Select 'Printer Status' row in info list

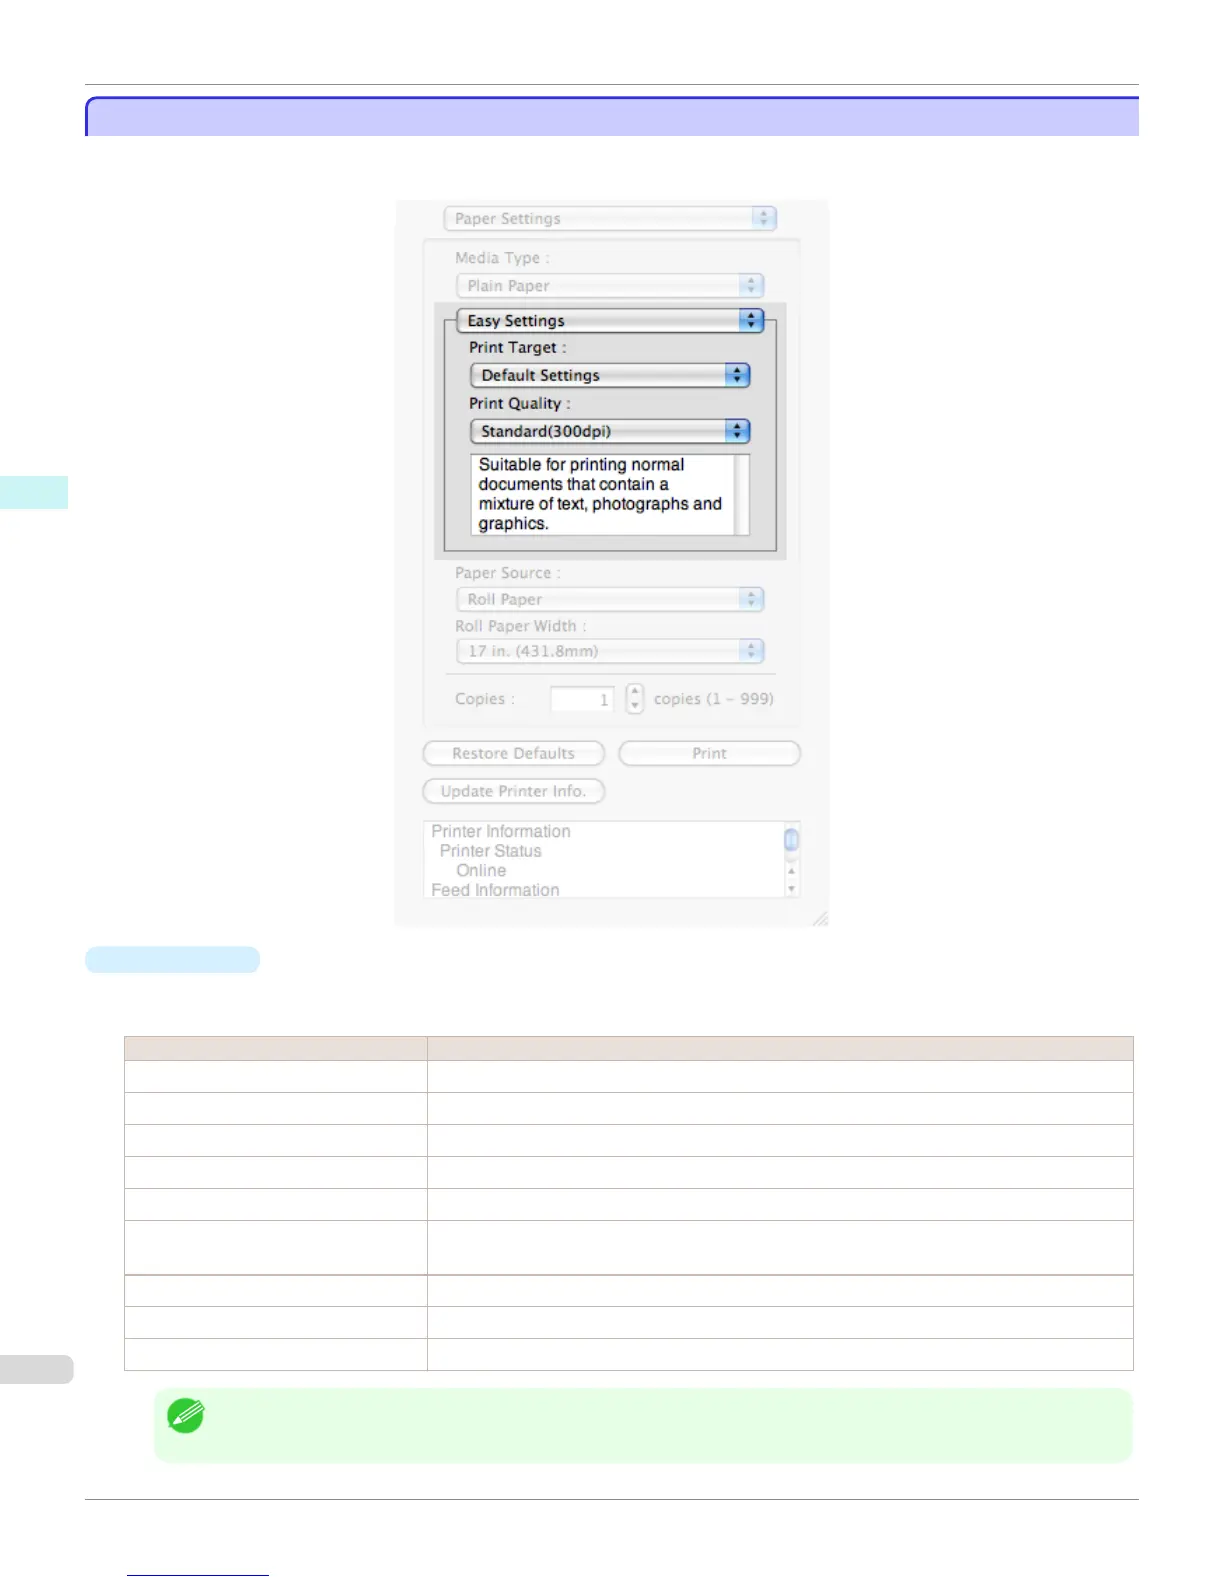point(491,851)
